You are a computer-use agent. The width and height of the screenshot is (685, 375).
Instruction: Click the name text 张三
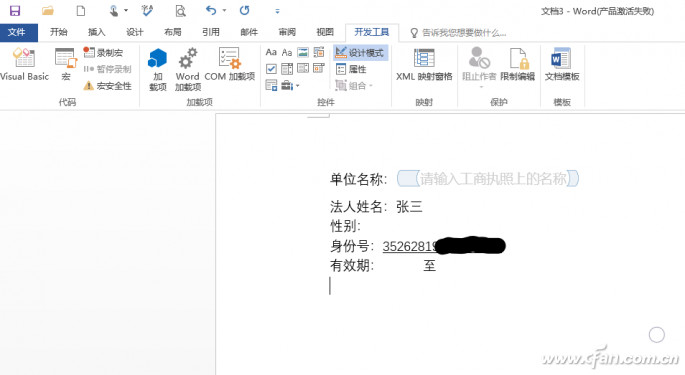tap(409, 206)
